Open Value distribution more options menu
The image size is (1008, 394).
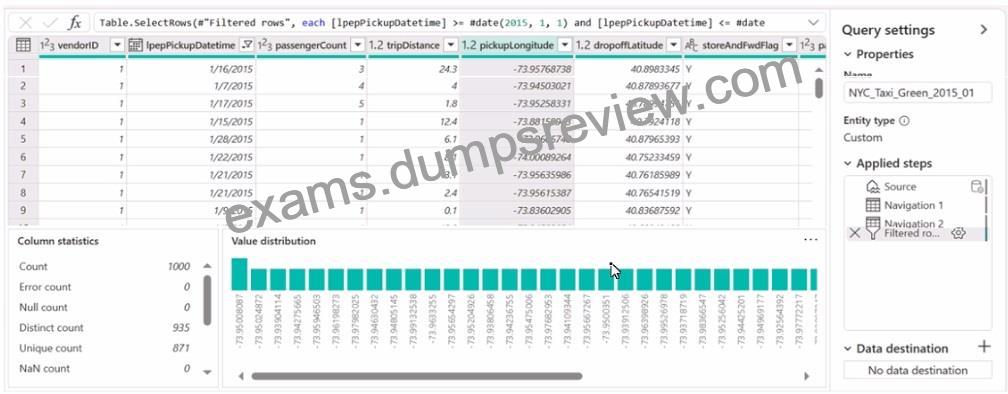[x=811, y=240]
